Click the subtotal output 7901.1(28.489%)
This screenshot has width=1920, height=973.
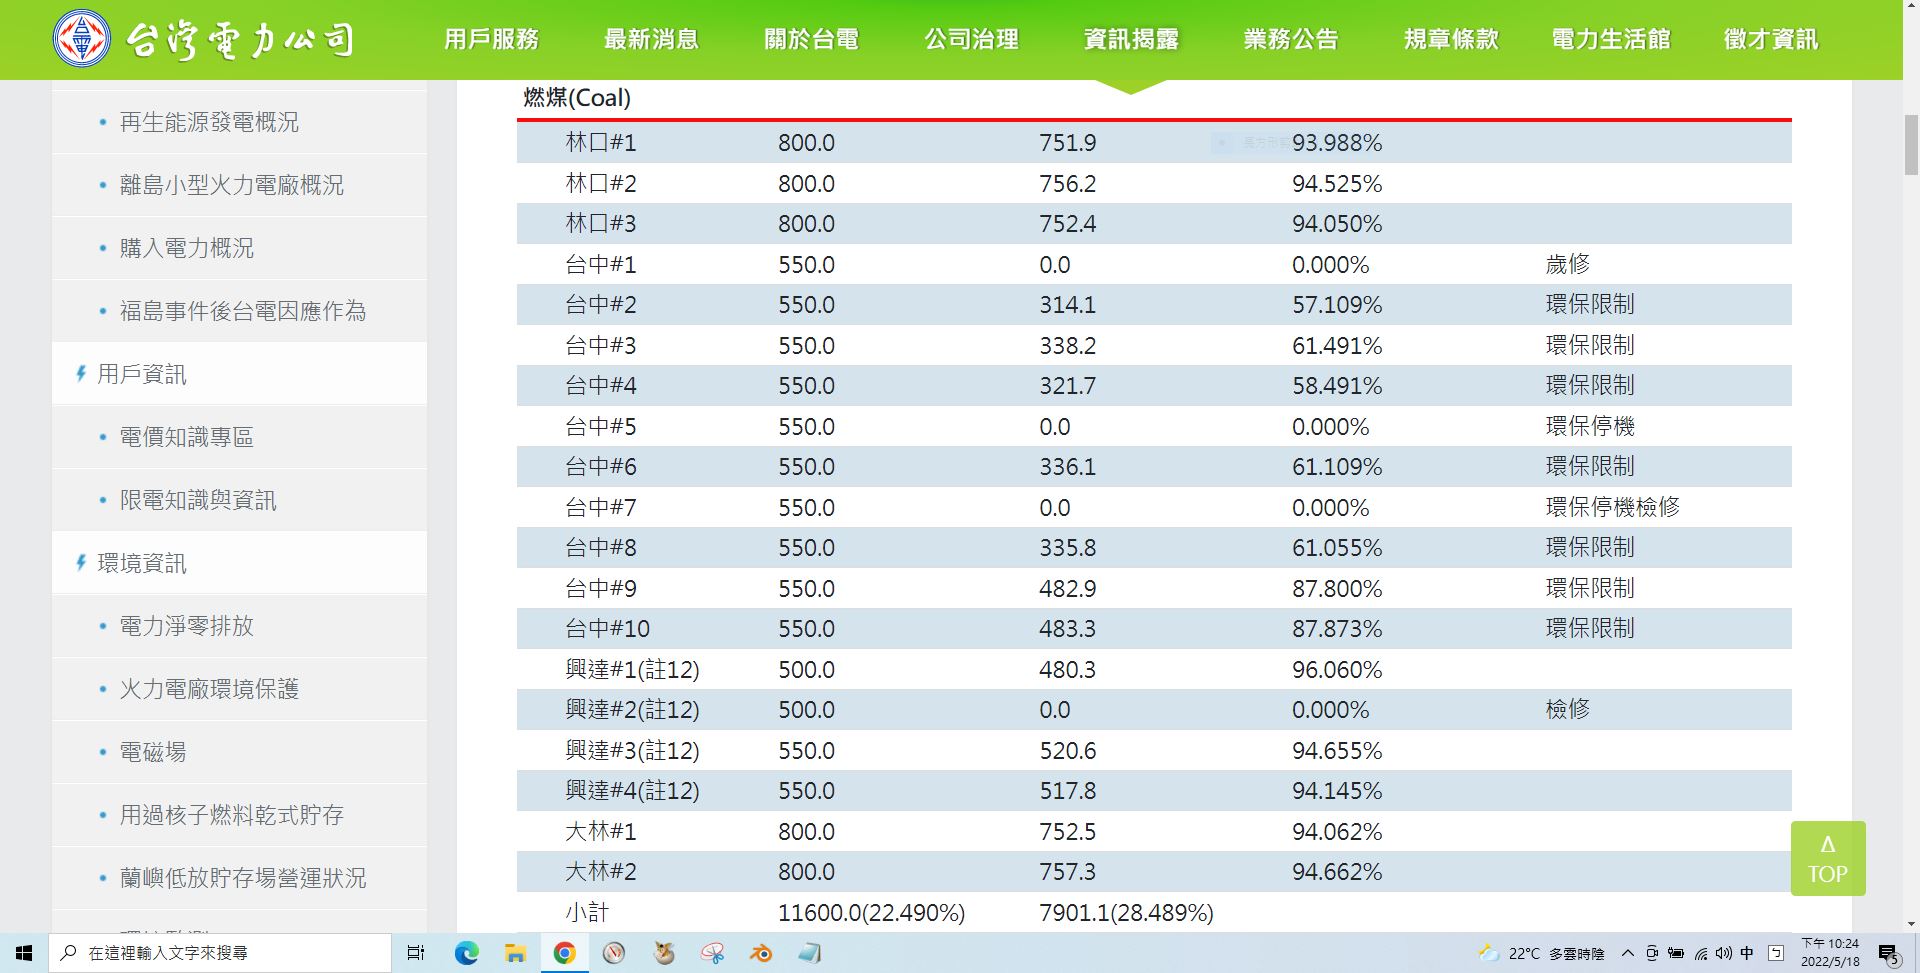click(1126, 912)
